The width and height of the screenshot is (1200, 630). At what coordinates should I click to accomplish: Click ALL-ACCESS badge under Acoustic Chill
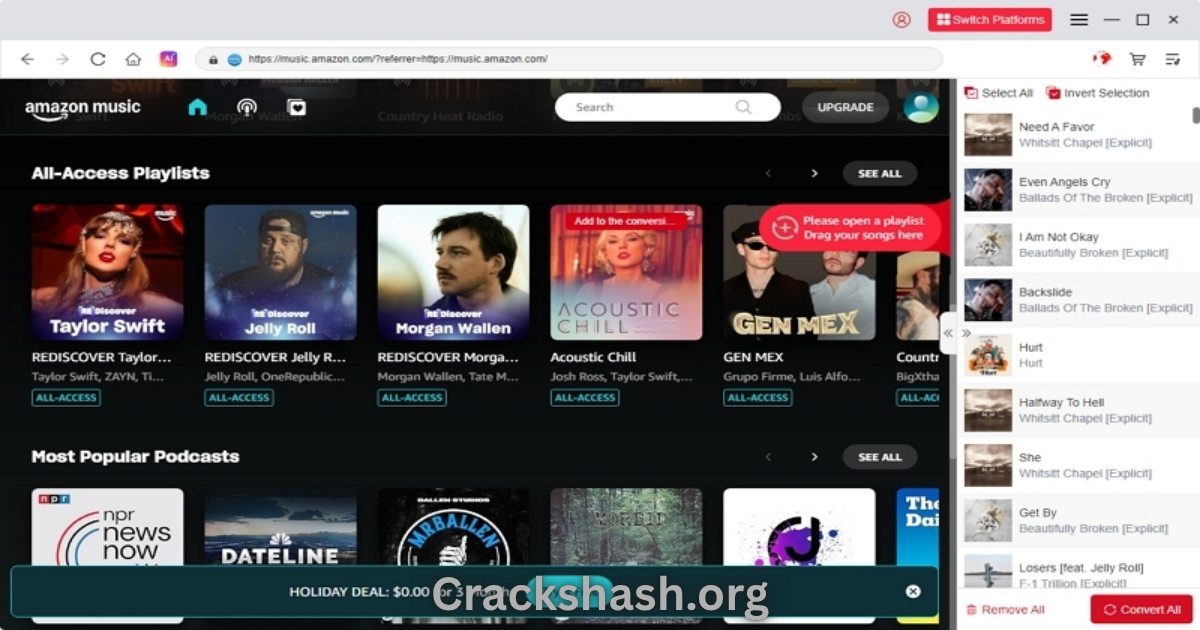(x=585, y=397)
